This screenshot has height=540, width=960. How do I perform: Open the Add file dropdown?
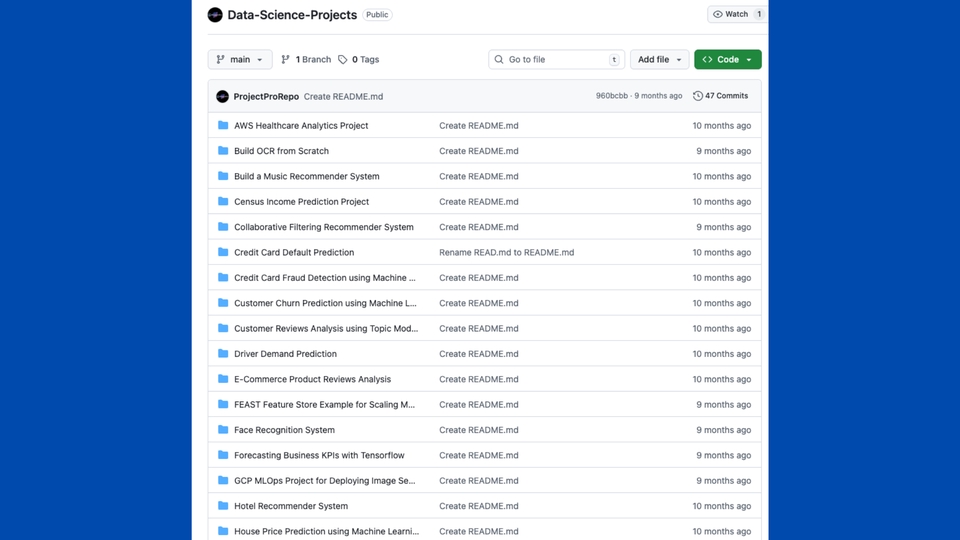(659, 59)
